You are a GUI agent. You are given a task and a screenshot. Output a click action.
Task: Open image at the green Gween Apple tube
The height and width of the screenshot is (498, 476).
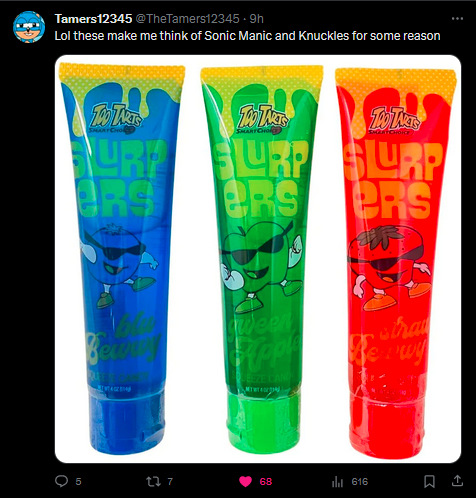[x=262, y=259]
